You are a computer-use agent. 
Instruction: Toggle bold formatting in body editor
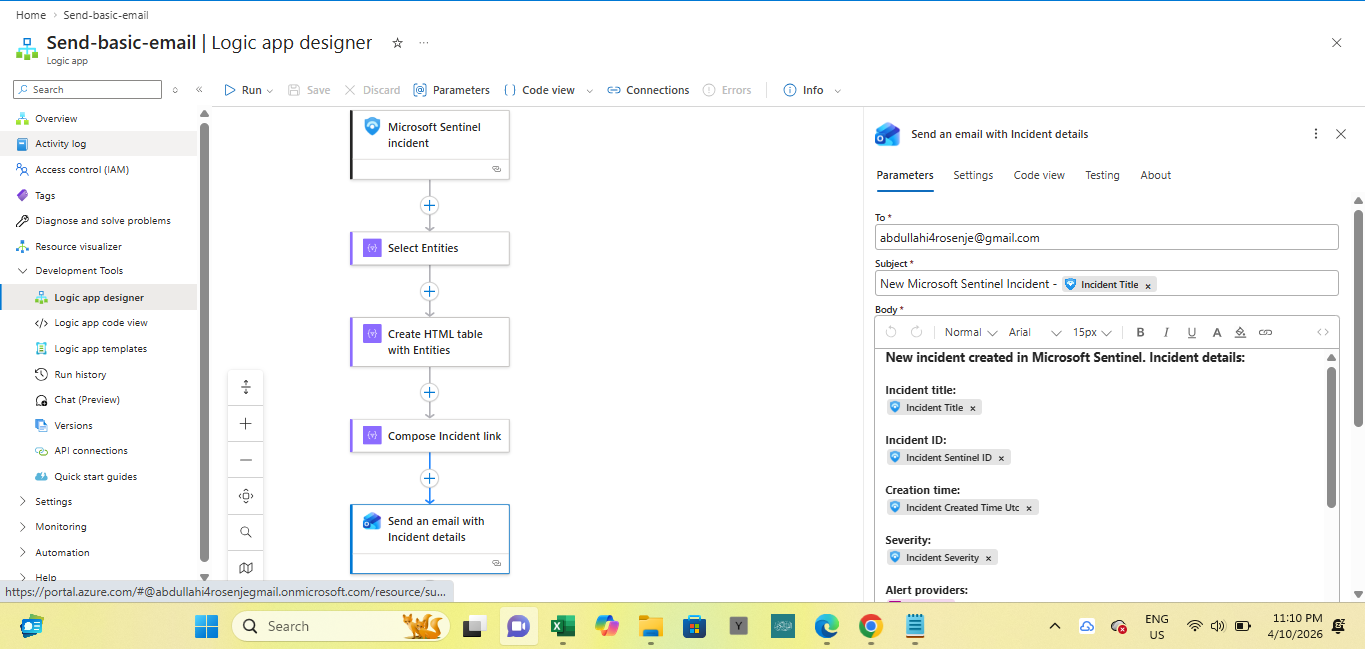coord(1140,332)
